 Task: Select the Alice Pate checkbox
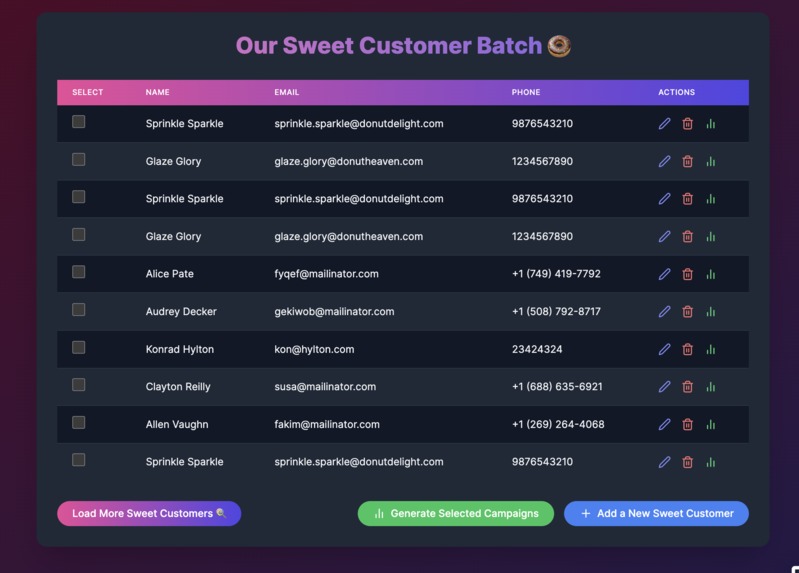(x=78, y=272)
